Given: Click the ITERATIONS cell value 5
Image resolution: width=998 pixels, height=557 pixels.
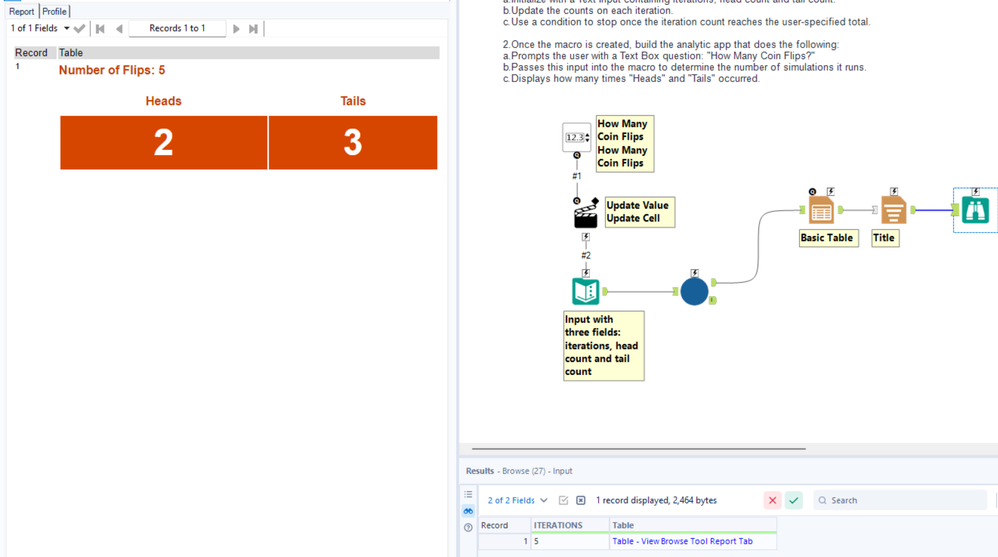Looking at the screenshot, I should (570, 541).
